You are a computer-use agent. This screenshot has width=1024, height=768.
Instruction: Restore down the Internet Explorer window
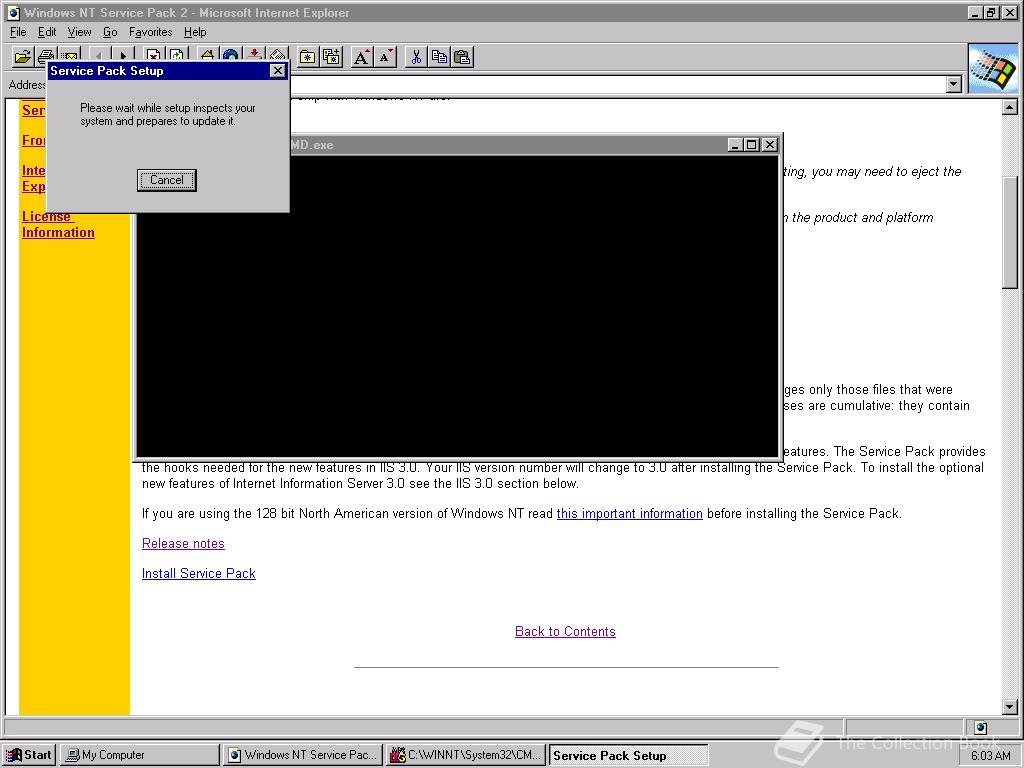(991, 12)
